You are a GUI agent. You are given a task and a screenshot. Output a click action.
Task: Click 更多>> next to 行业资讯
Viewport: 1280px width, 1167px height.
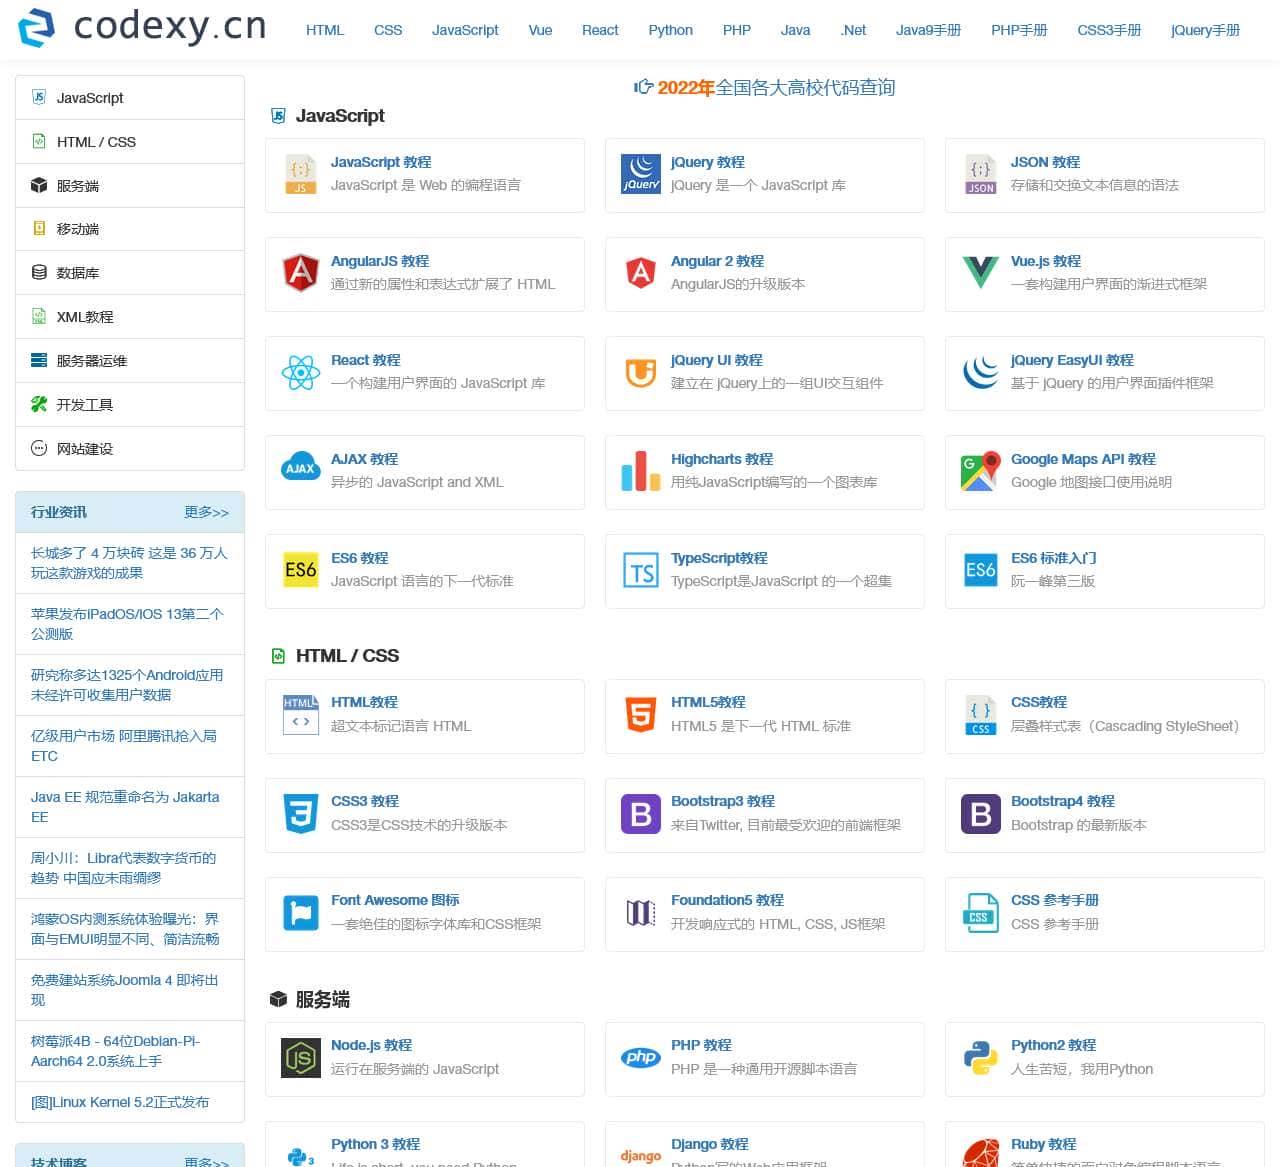pos(206,512)
